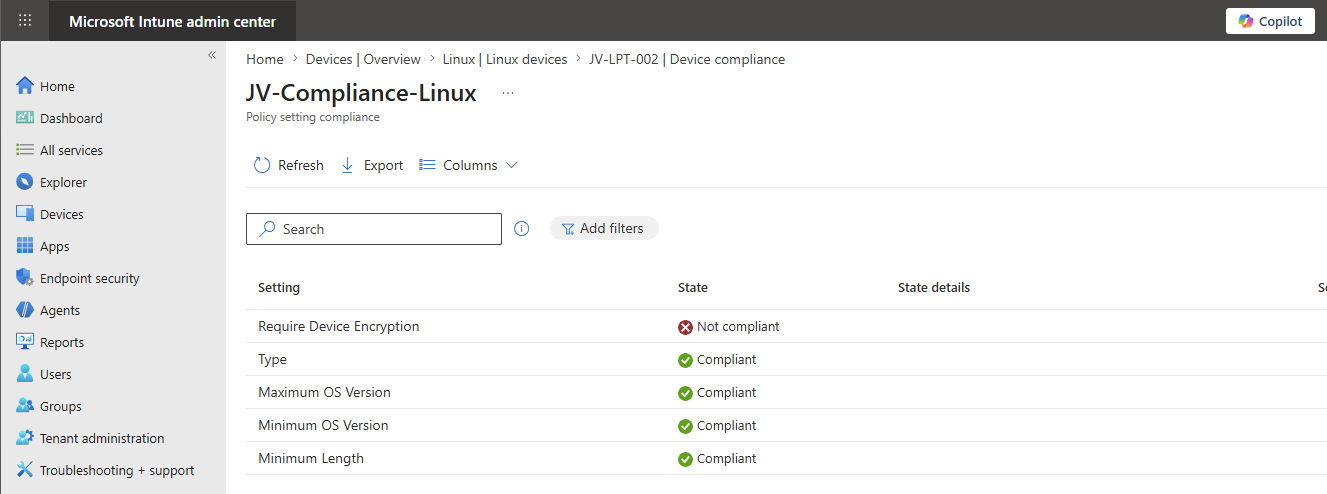Open the ellipsis menu beside JV-Compliance-Linux

coord(508,93)
